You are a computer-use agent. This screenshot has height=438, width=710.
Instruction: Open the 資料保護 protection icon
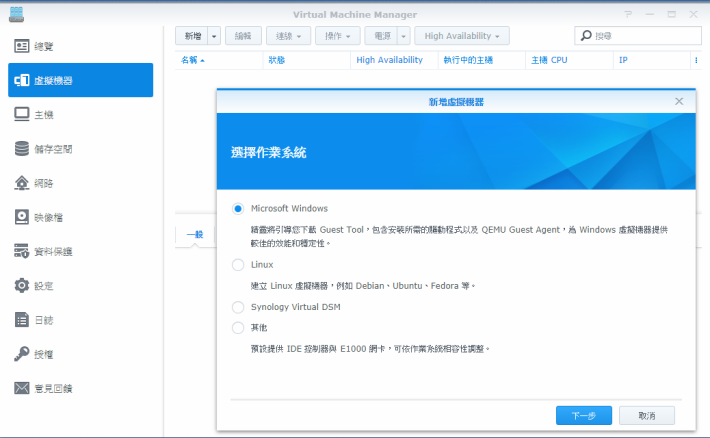[x=21, y=251]
